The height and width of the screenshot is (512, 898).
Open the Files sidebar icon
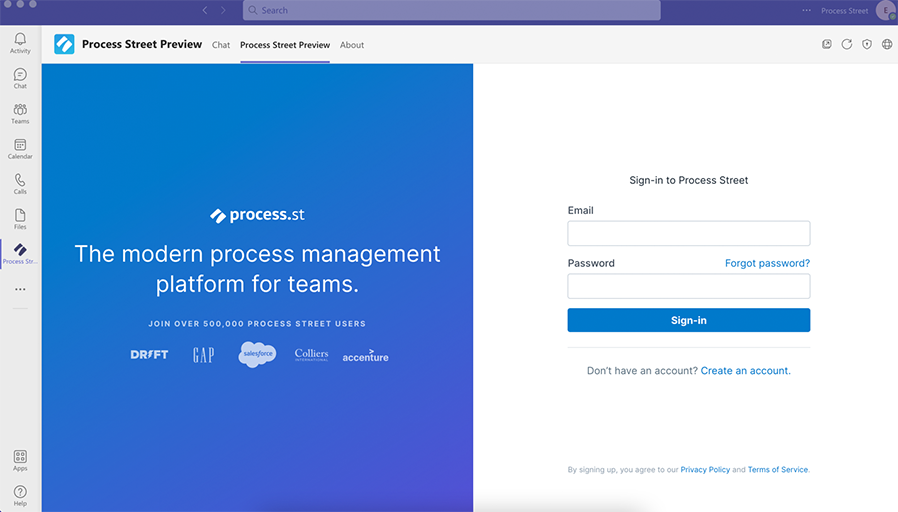(20, 219)
